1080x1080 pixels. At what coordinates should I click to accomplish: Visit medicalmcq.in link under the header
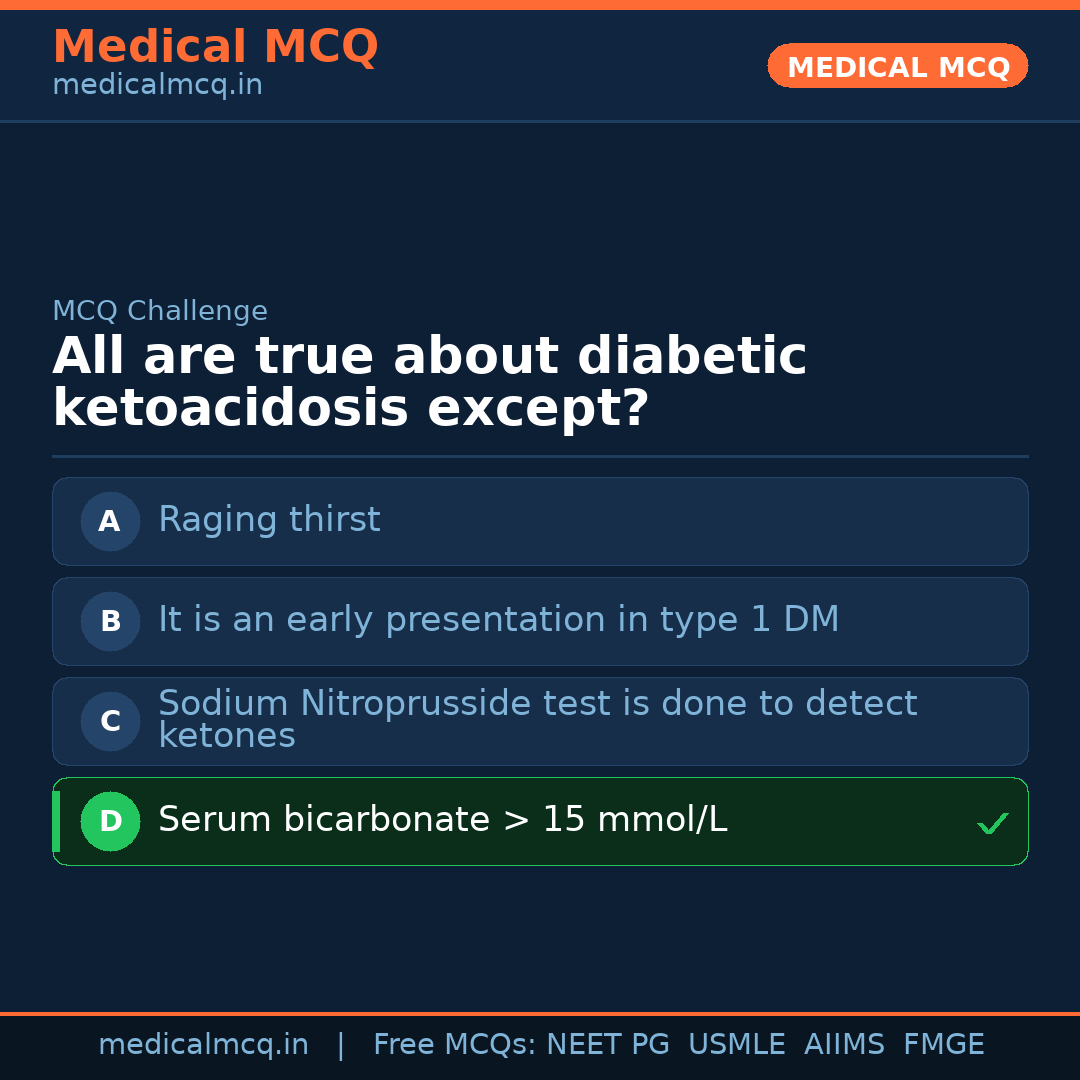157,86
